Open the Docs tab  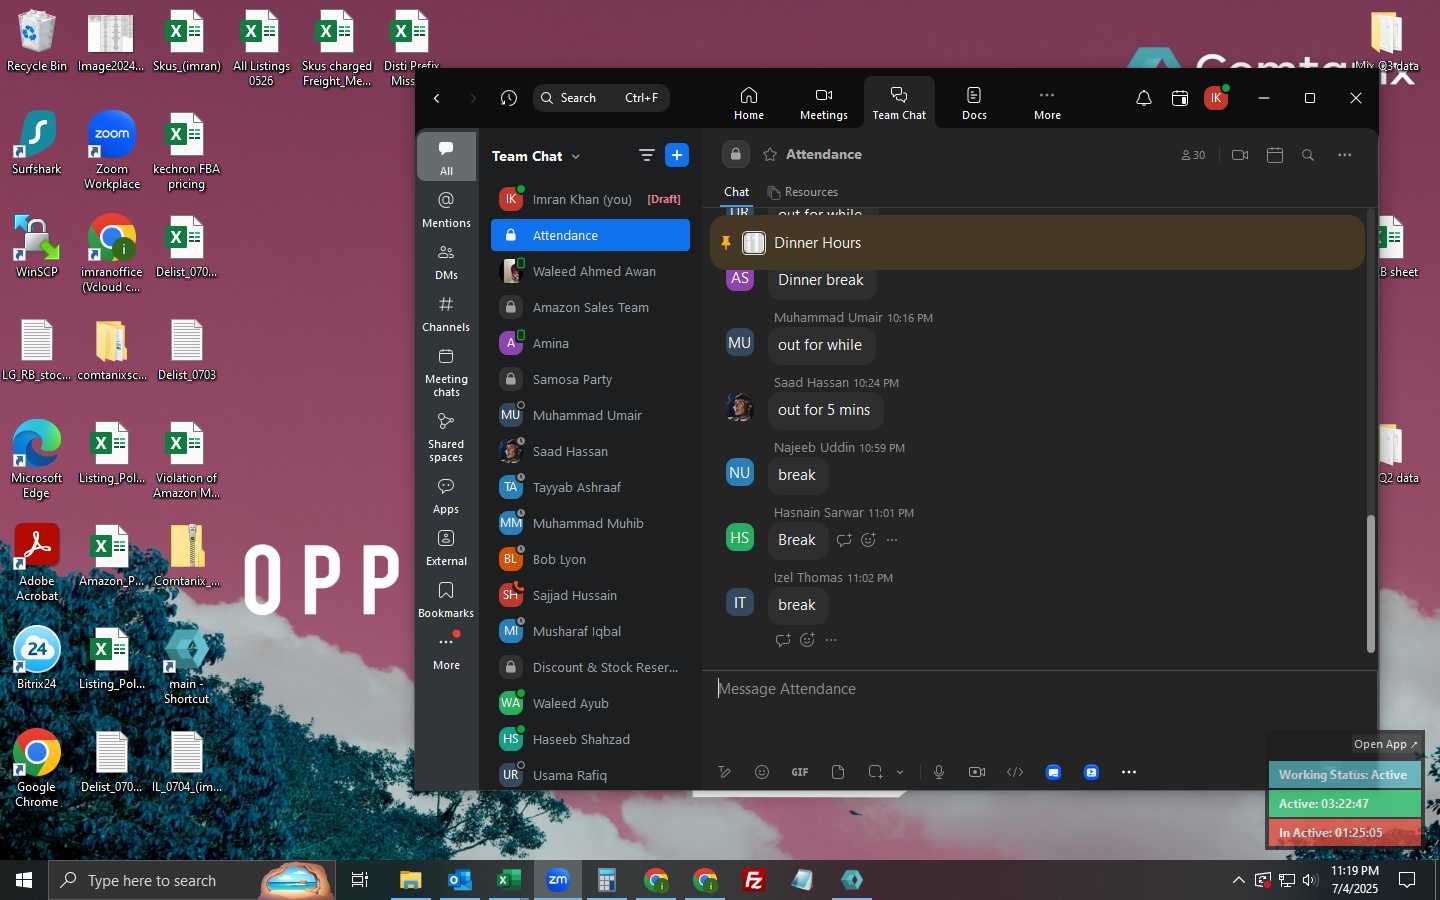(974, 103)
